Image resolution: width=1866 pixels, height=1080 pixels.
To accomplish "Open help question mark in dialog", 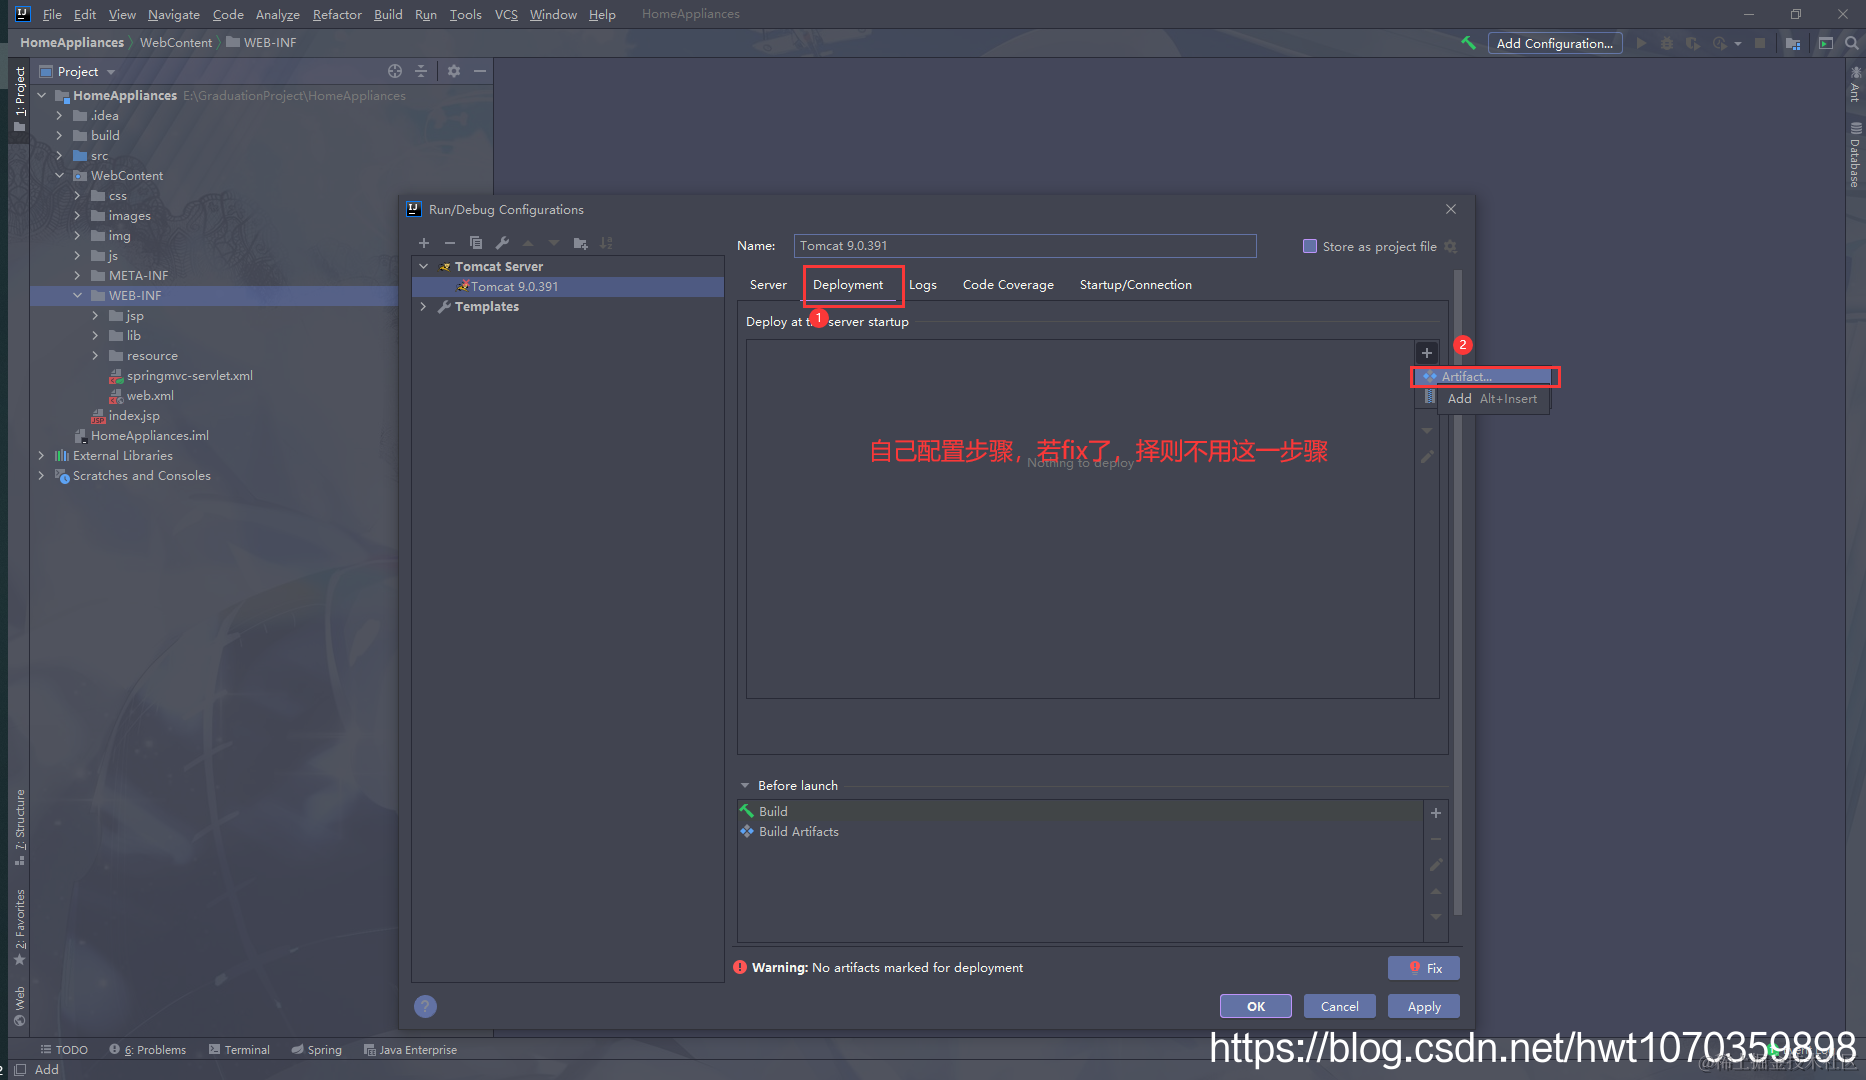I will (425, 1006).
